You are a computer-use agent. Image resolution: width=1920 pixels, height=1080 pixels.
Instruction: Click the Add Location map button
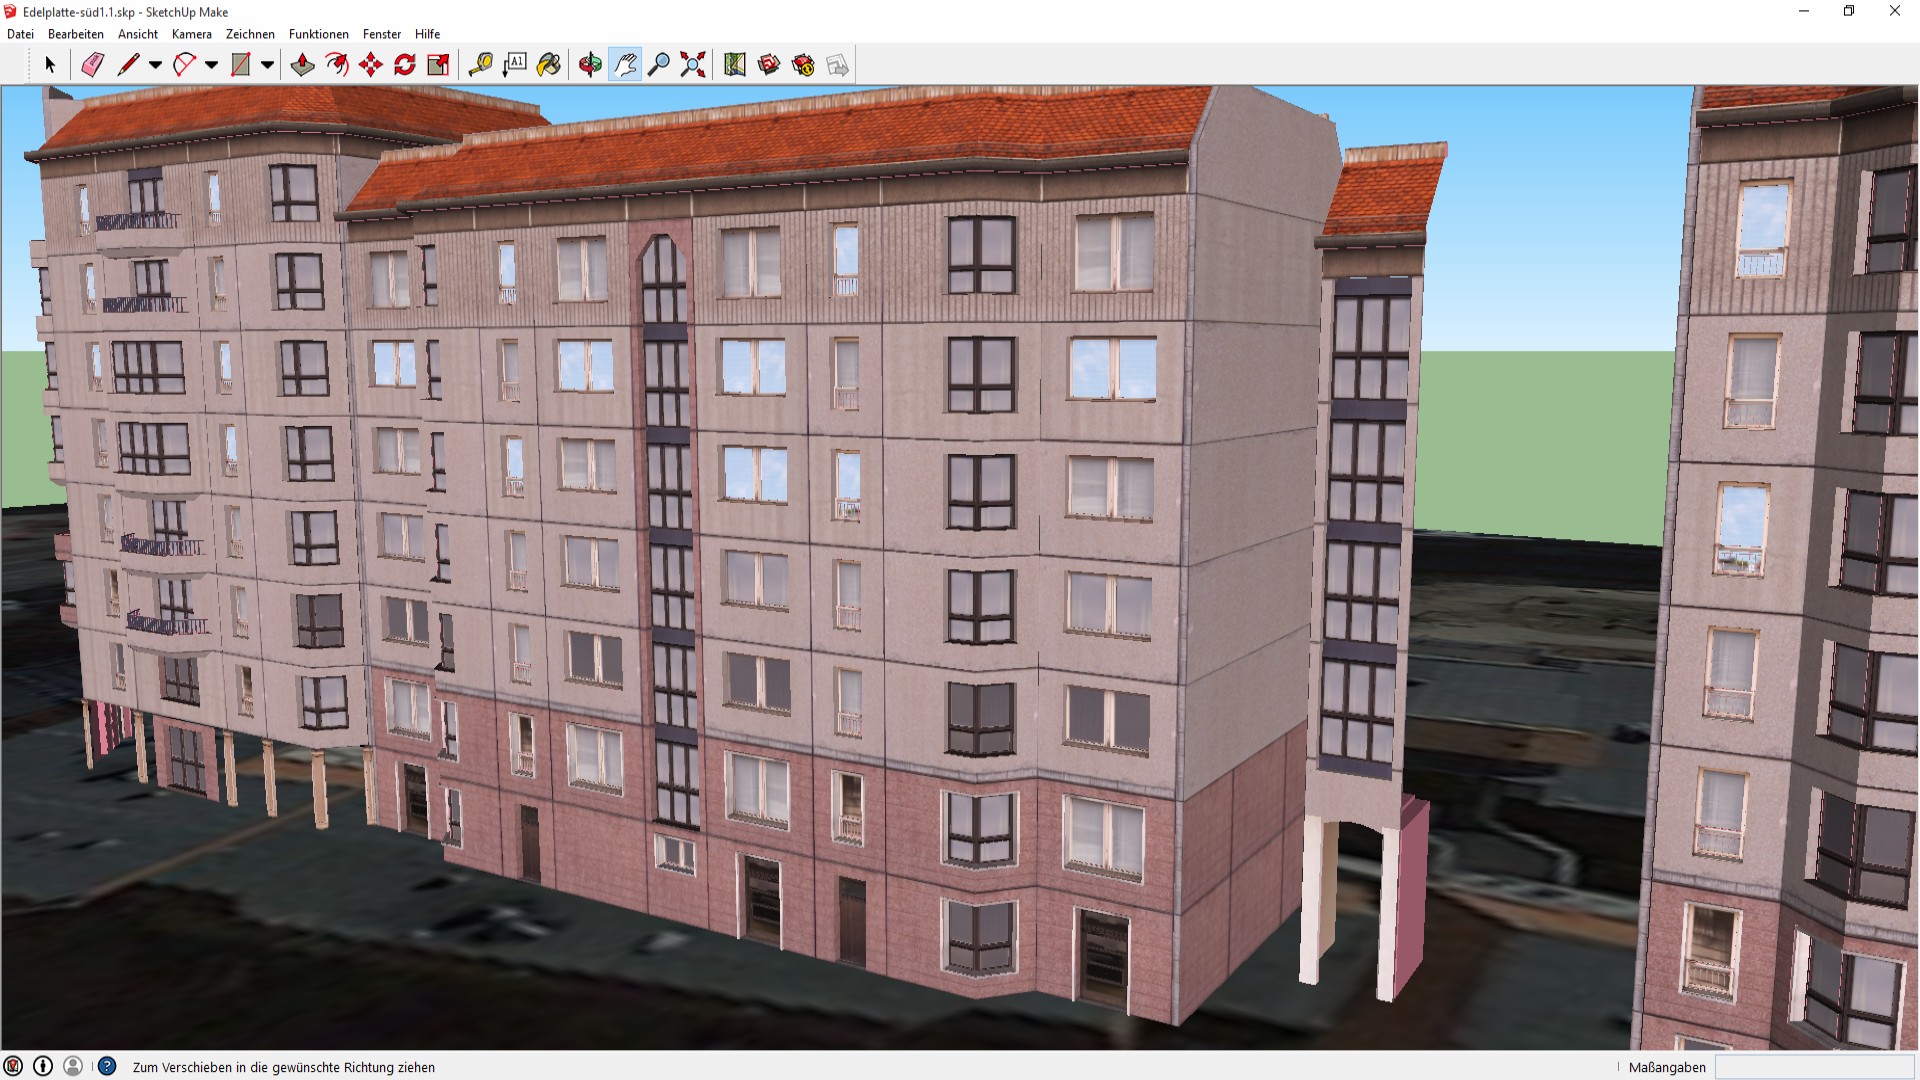(735, 65)
